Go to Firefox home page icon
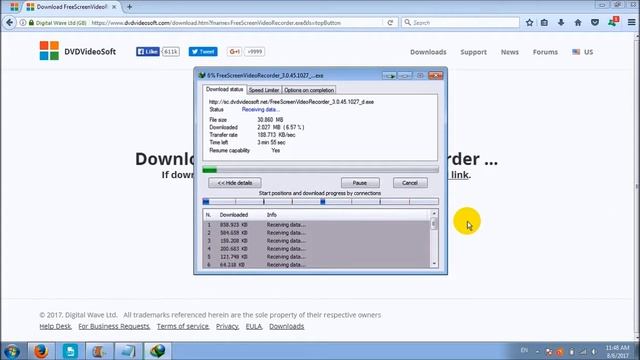This screenshot has height=360, width=640. tap(578, 23)
